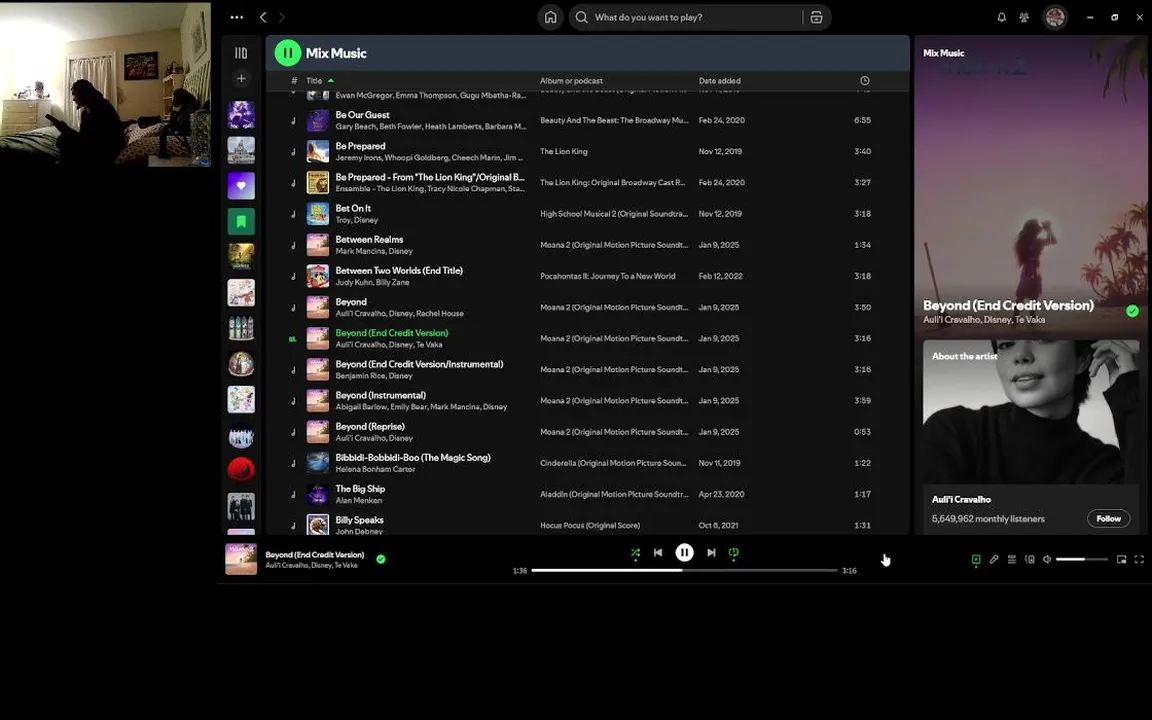The height and width of the screenshot is (720, 1152).
Task: Go back with the left arrow
Action: [x=263, y=17]
